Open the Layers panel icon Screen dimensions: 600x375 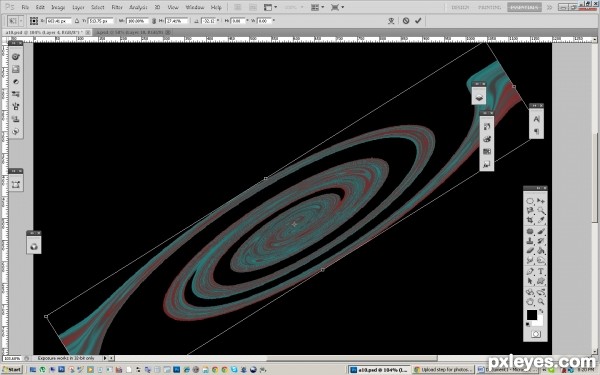(x=479, y=98)
